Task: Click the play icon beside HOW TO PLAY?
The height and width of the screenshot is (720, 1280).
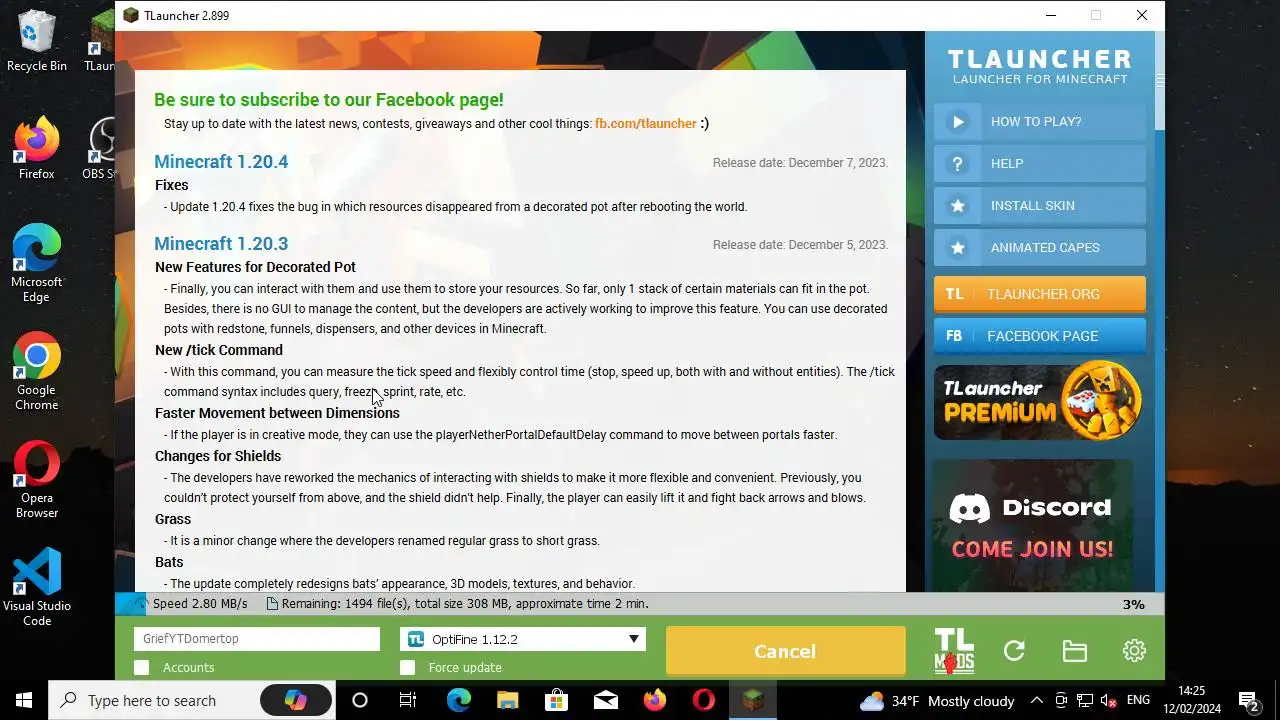Action: 958,122
